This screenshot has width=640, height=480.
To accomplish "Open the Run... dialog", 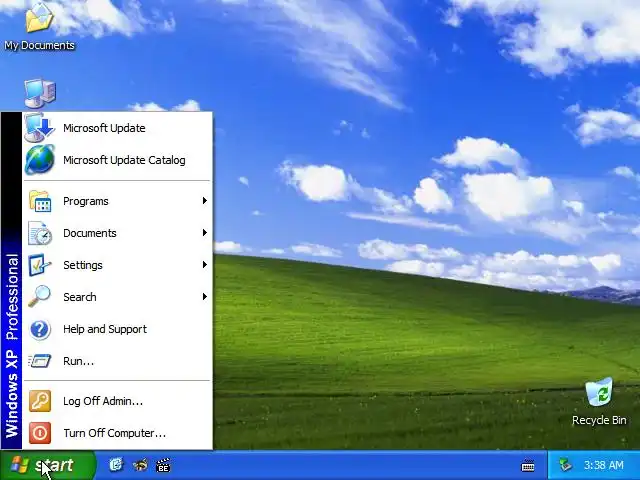I will pos(118,361).
